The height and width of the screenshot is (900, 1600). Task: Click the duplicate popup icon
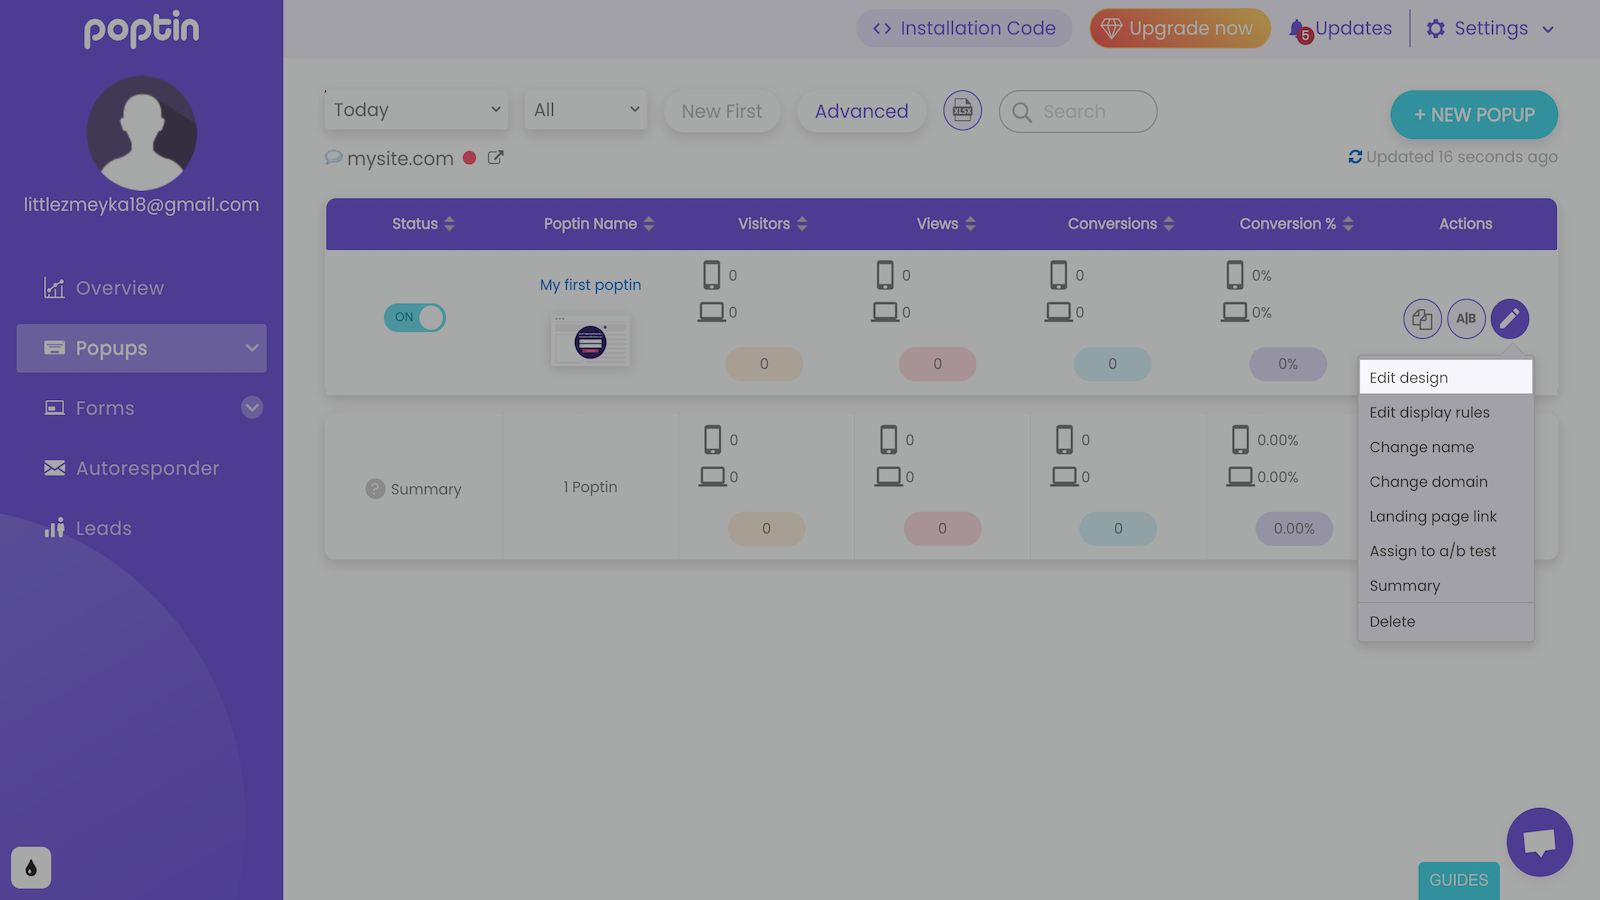click(1422, 319)
